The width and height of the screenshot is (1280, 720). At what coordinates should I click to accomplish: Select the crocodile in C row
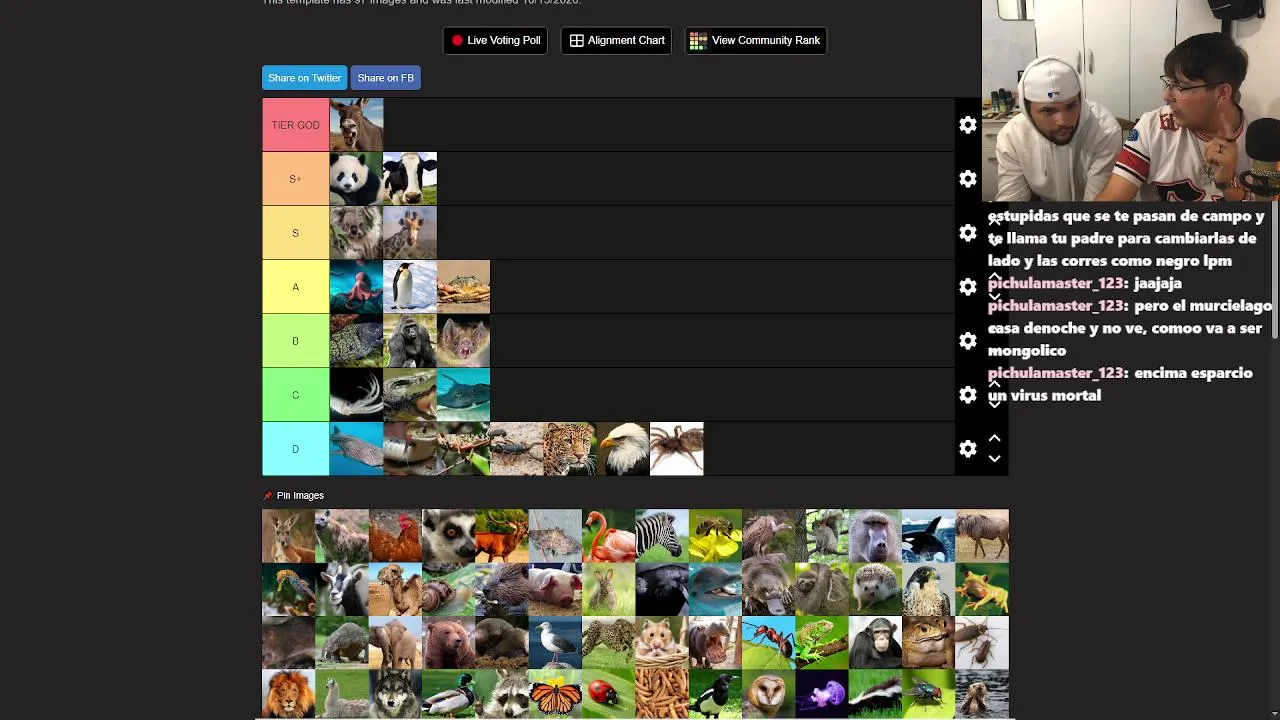[410, 395]
